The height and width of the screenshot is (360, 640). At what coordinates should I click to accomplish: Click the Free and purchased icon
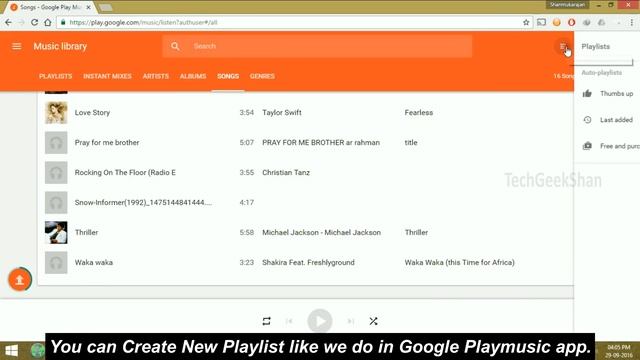[x=587, y=146]
